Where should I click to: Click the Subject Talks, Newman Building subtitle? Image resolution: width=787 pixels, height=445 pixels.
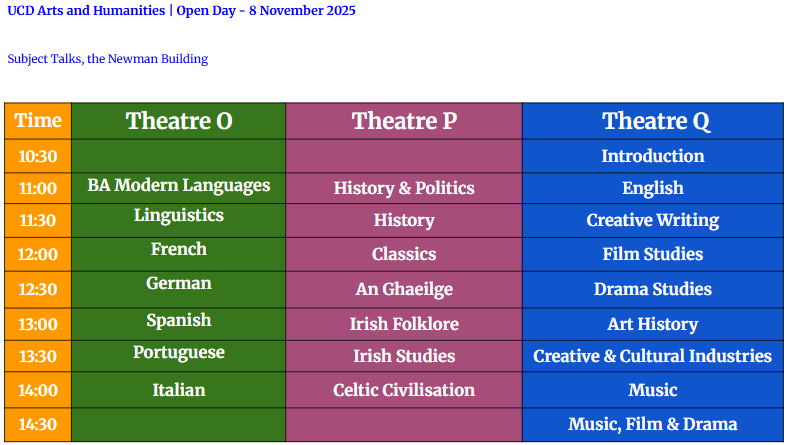(x=108, y=59)
